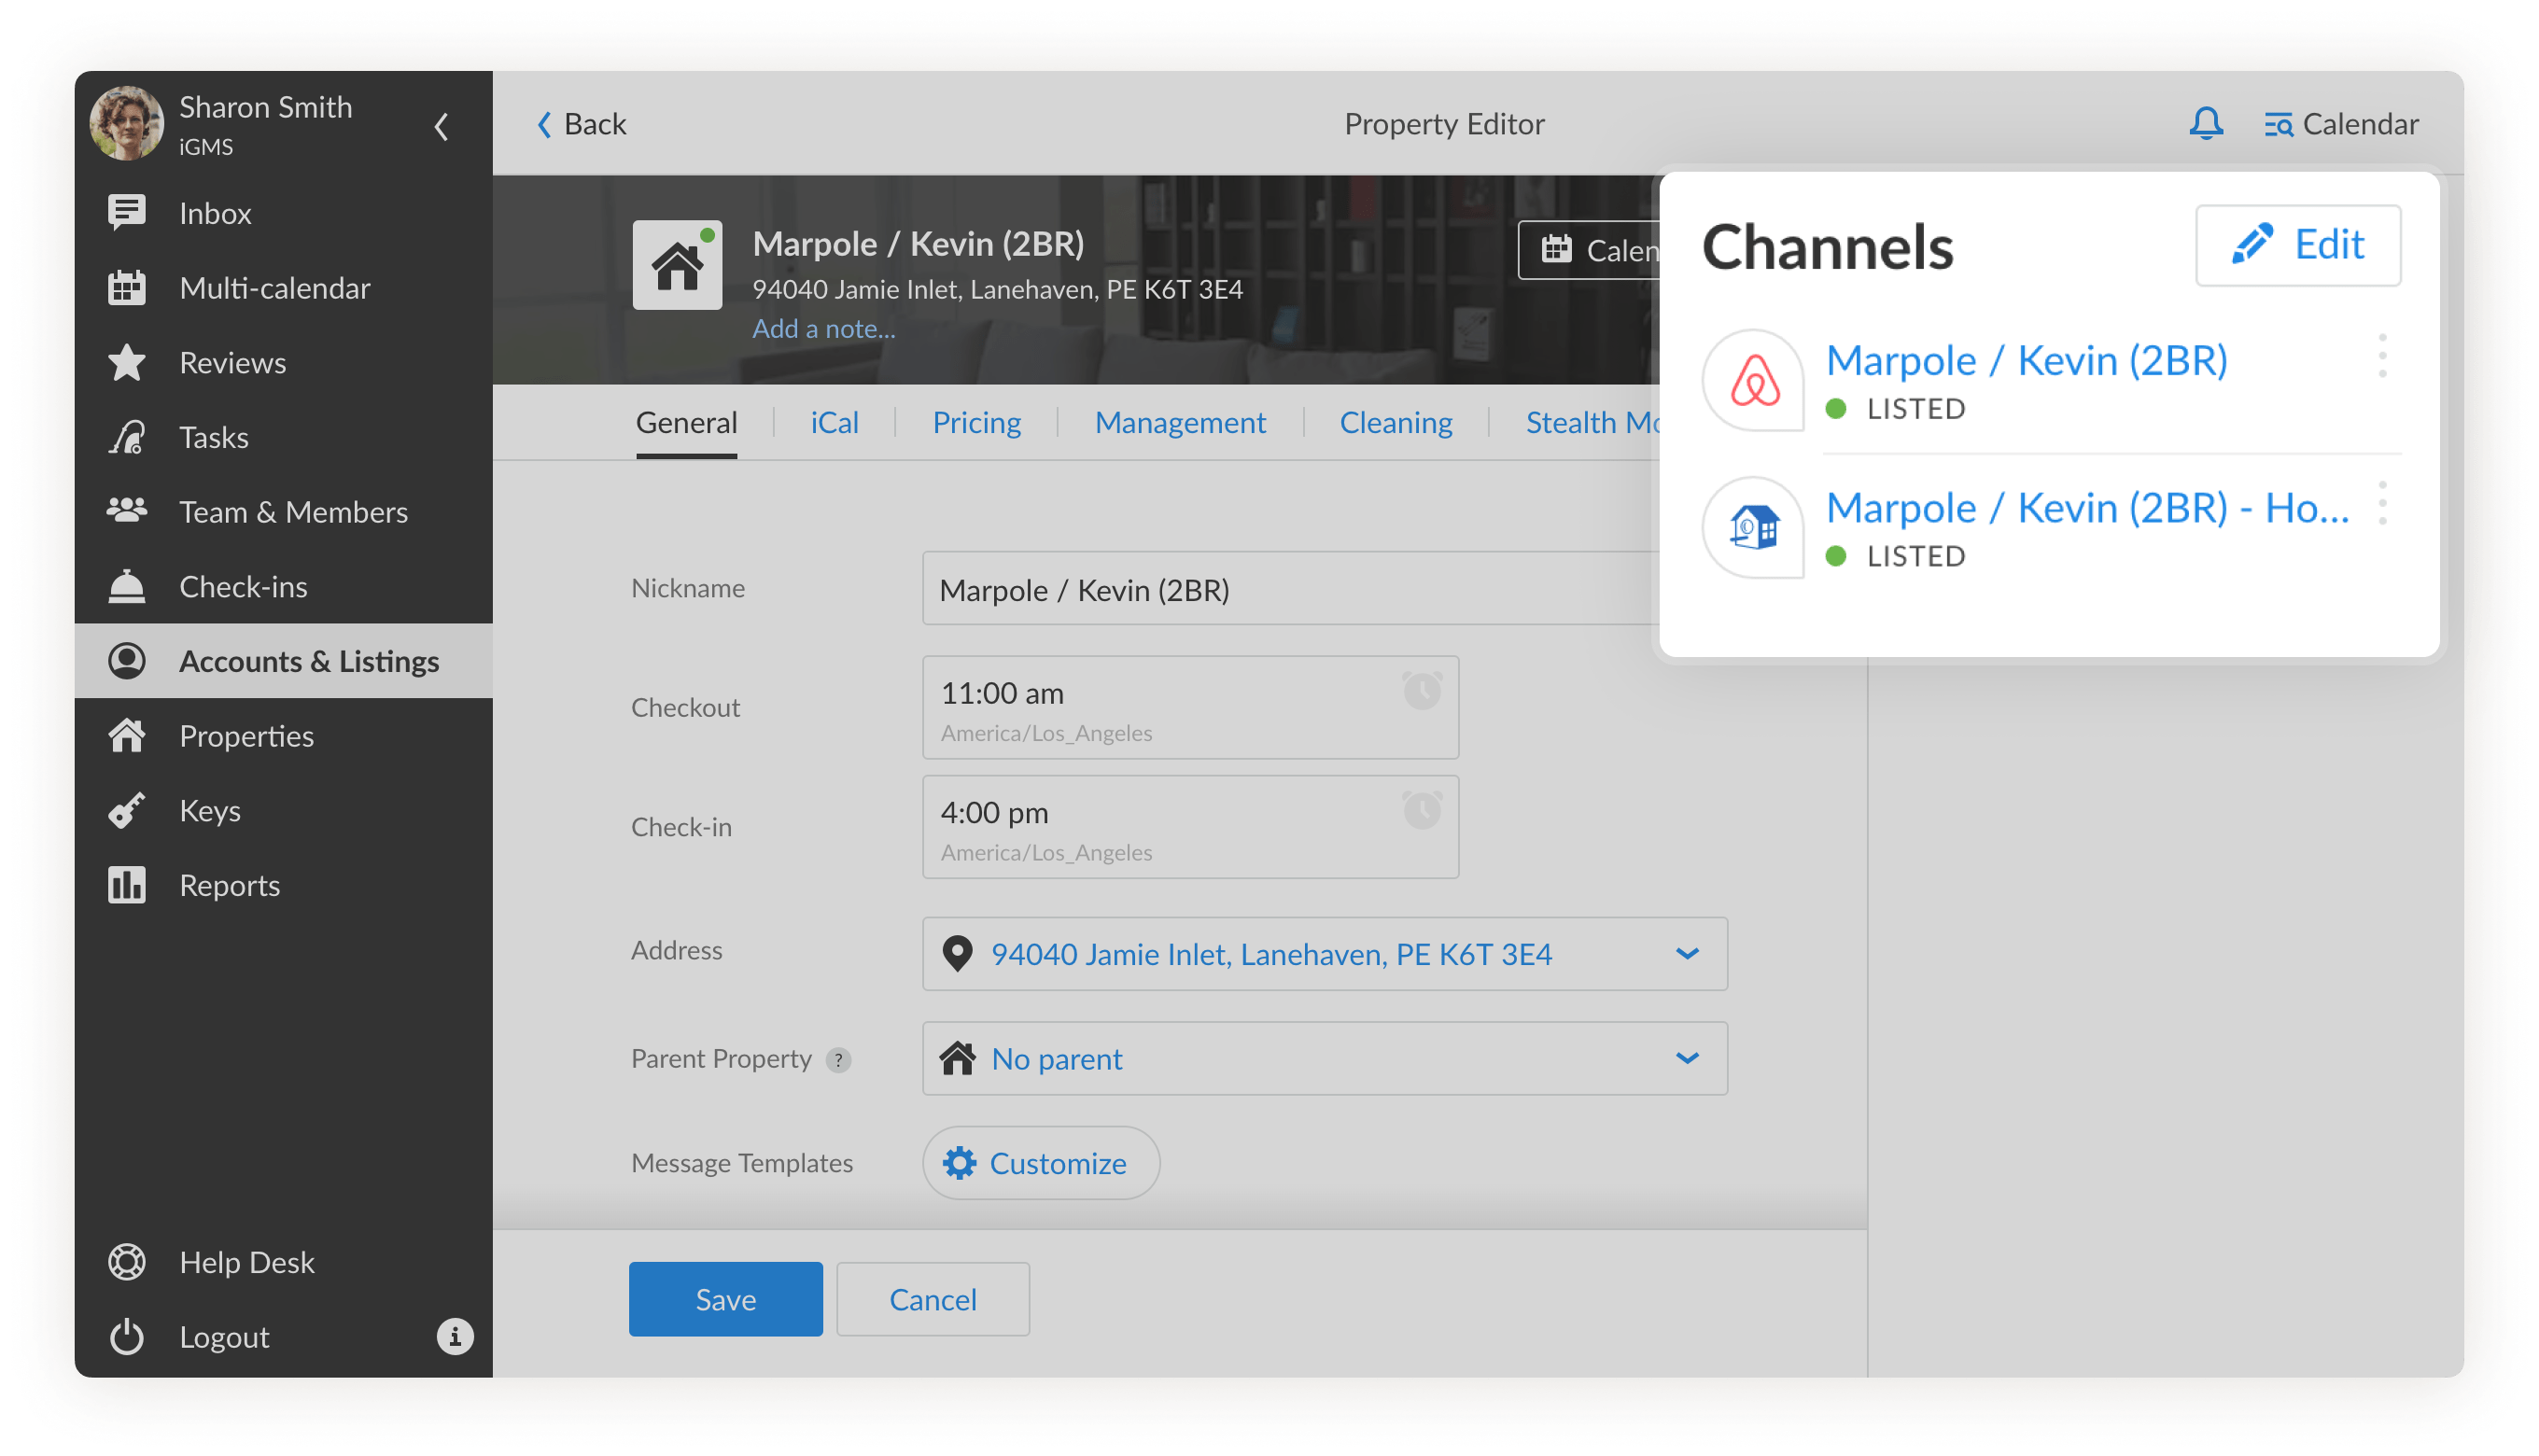Click the iGMS label under Sharon Smith
Image resolution: width=2539 pixels, height=1456 pixels.
pyautogui.click(x=206, y=147)
